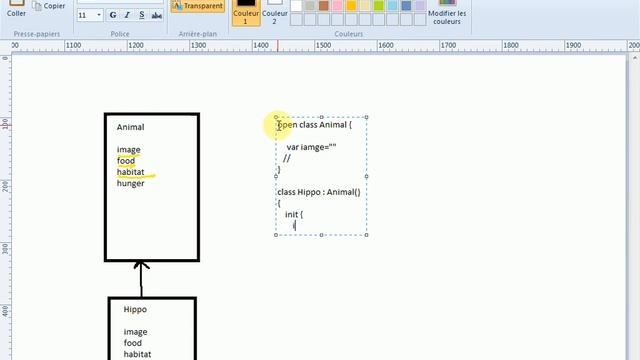This screenshot has height=360, width=640.
Task: Open Modifier les couleurs dialog
Action: point(447,13)
